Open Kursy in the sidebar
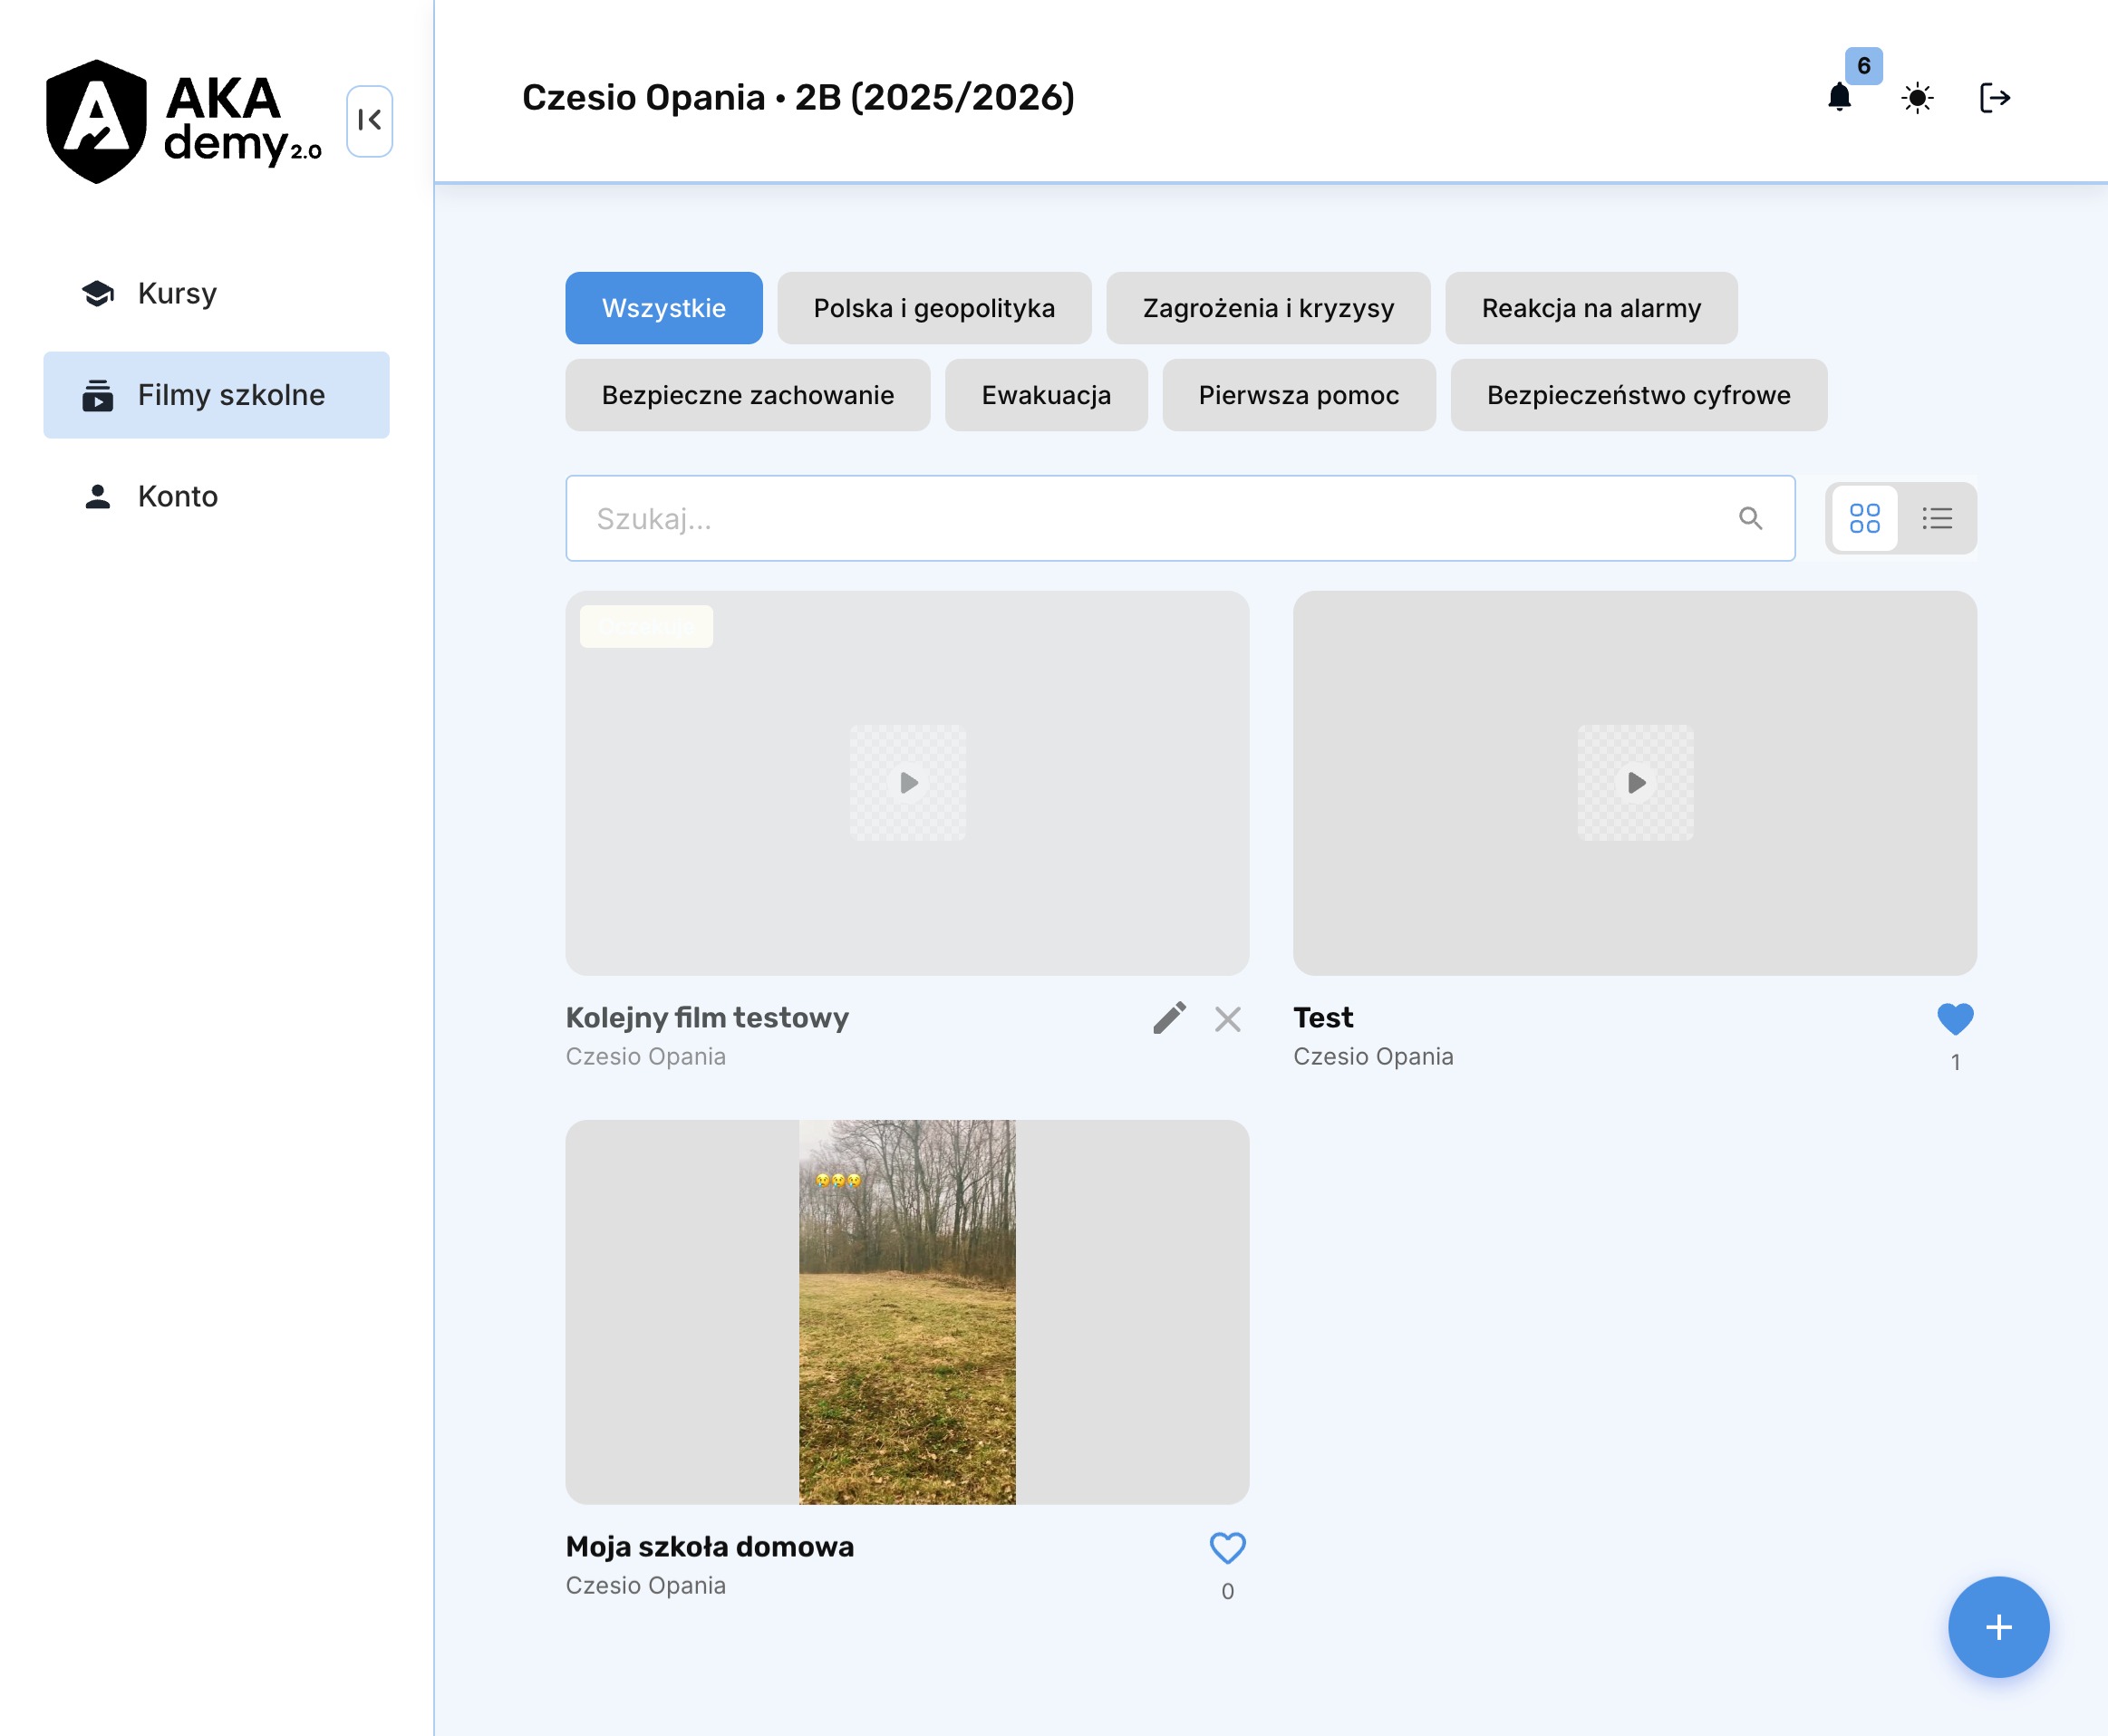 177,293
